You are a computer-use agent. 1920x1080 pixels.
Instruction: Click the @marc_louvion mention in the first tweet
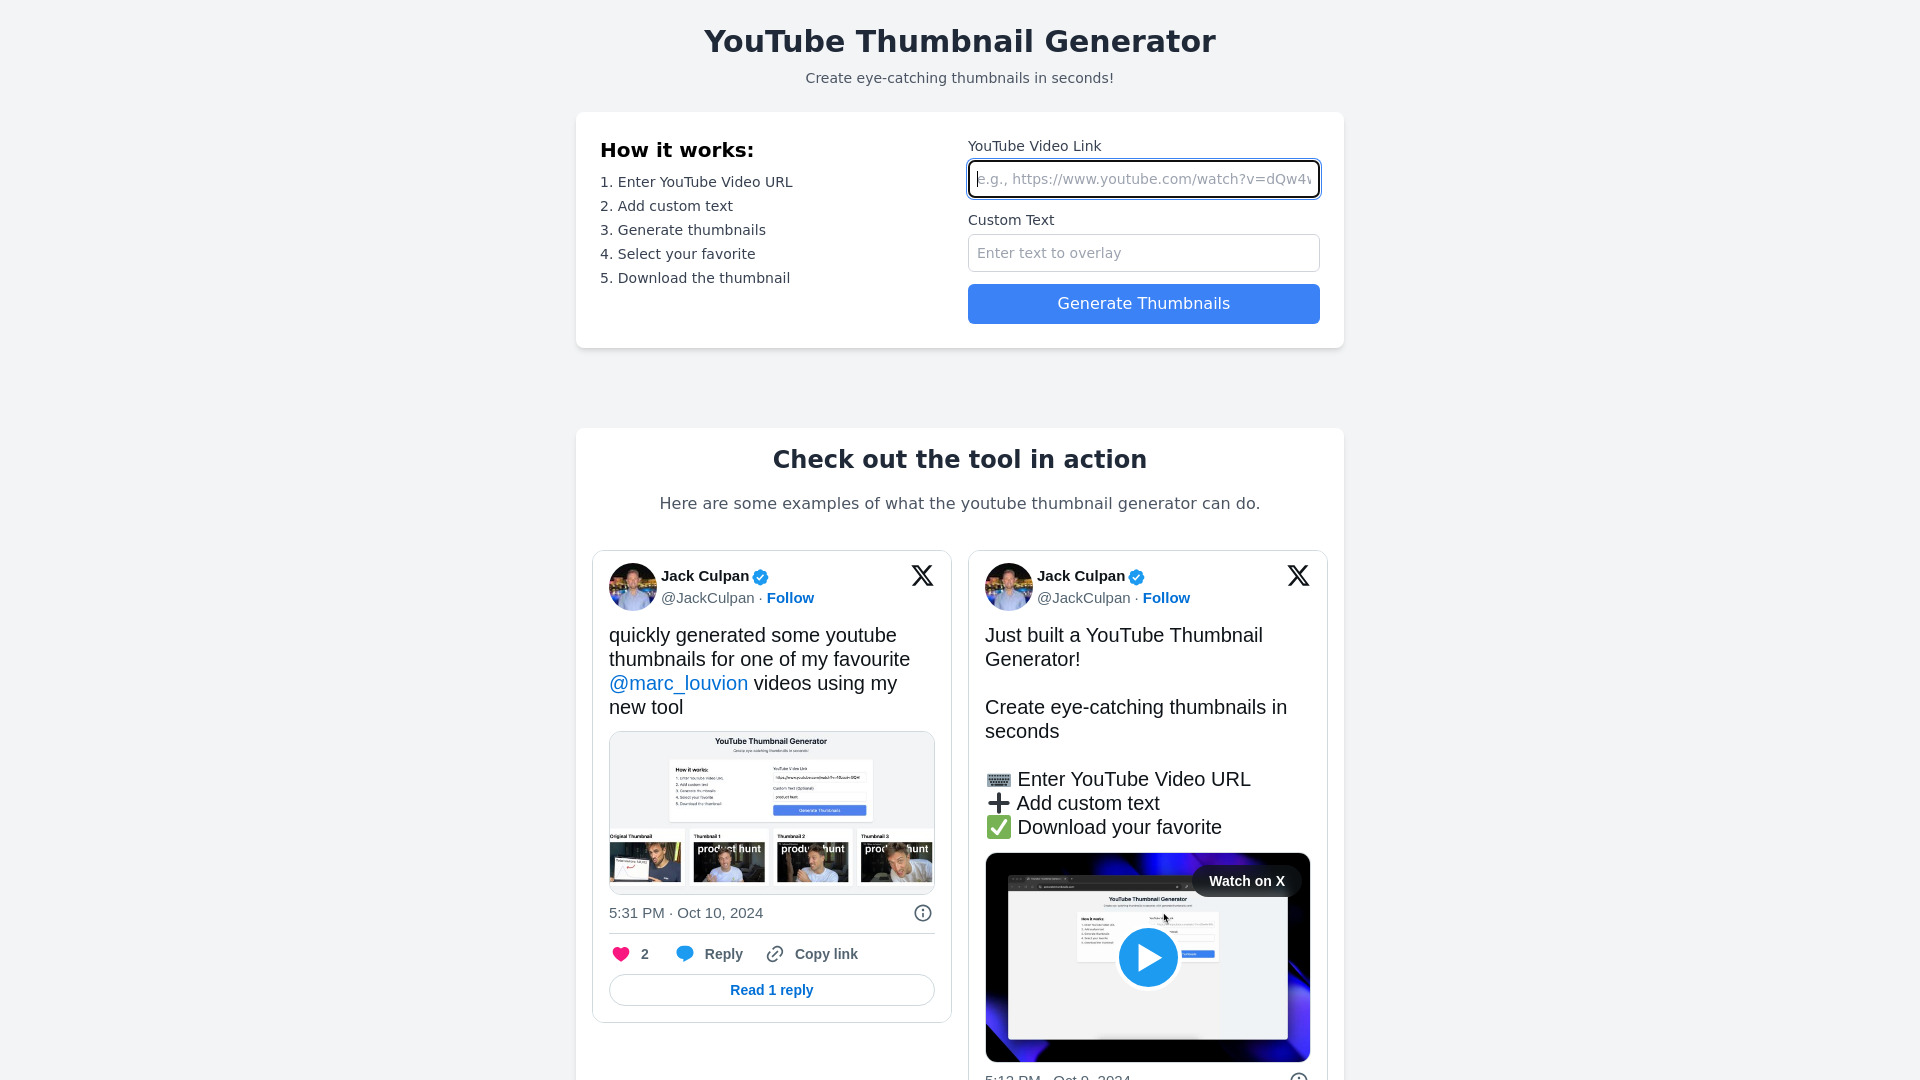[x=679, y=683]
